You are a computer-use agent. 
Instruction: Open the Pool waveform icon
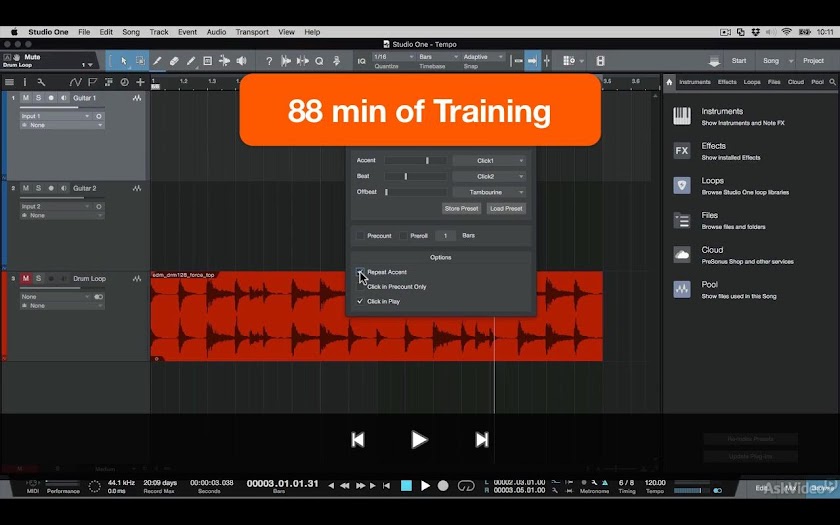point(682,289)
